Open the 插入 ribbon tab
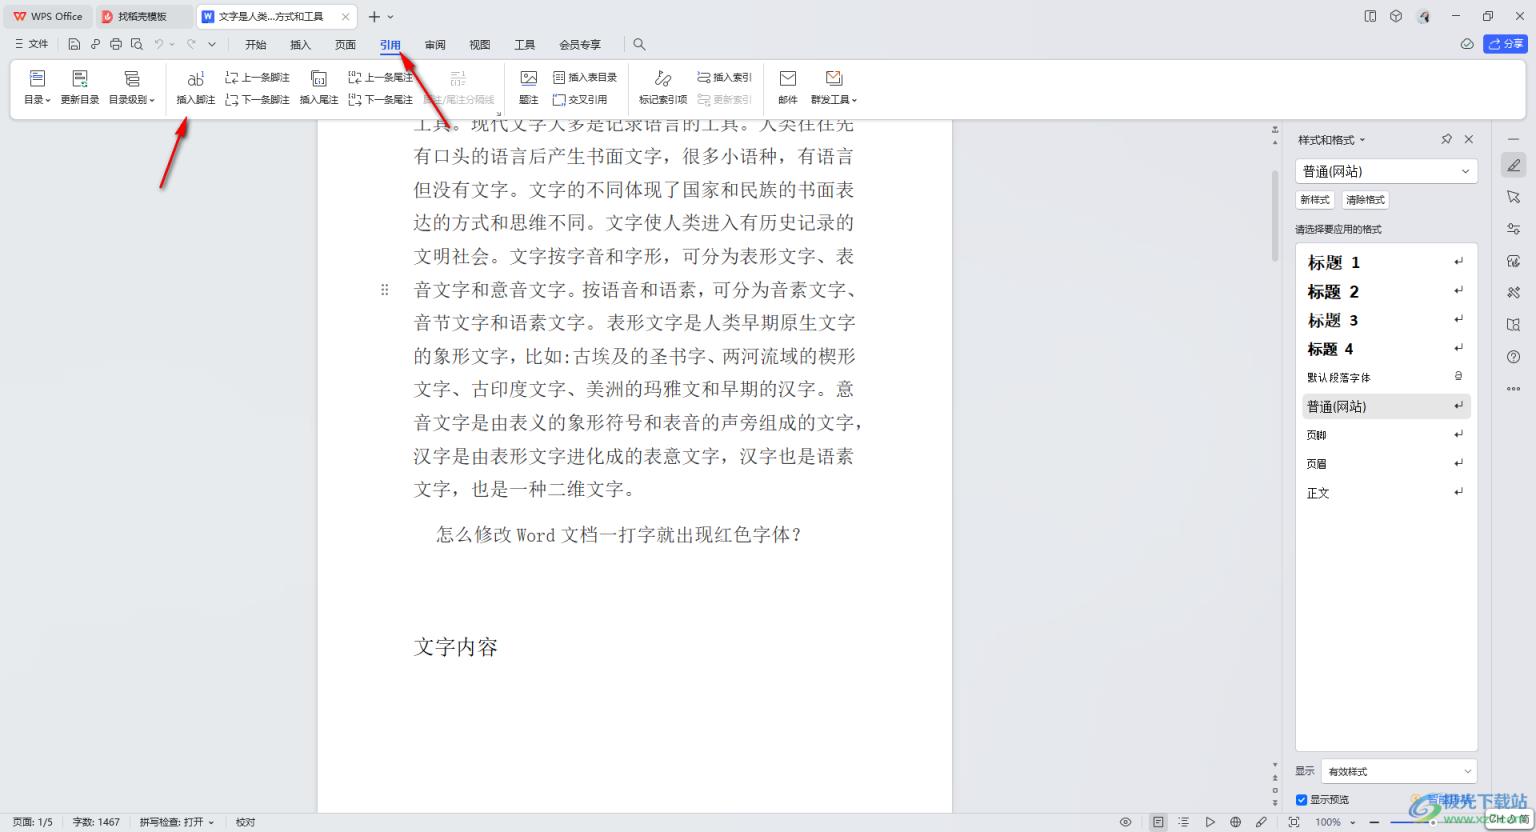 coord(301,44)
